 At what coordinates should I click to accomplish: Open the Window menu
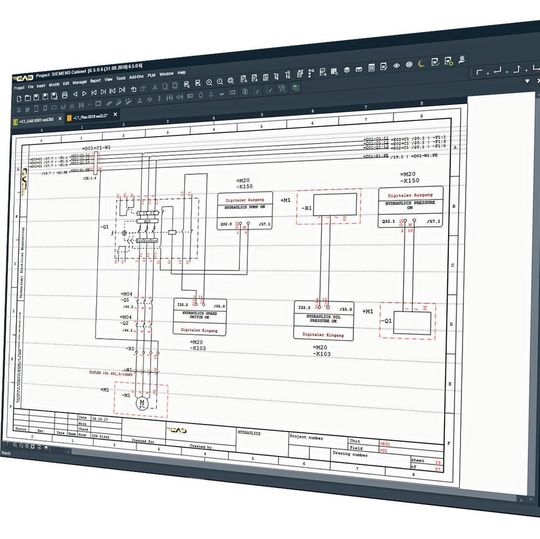point(166,74)
